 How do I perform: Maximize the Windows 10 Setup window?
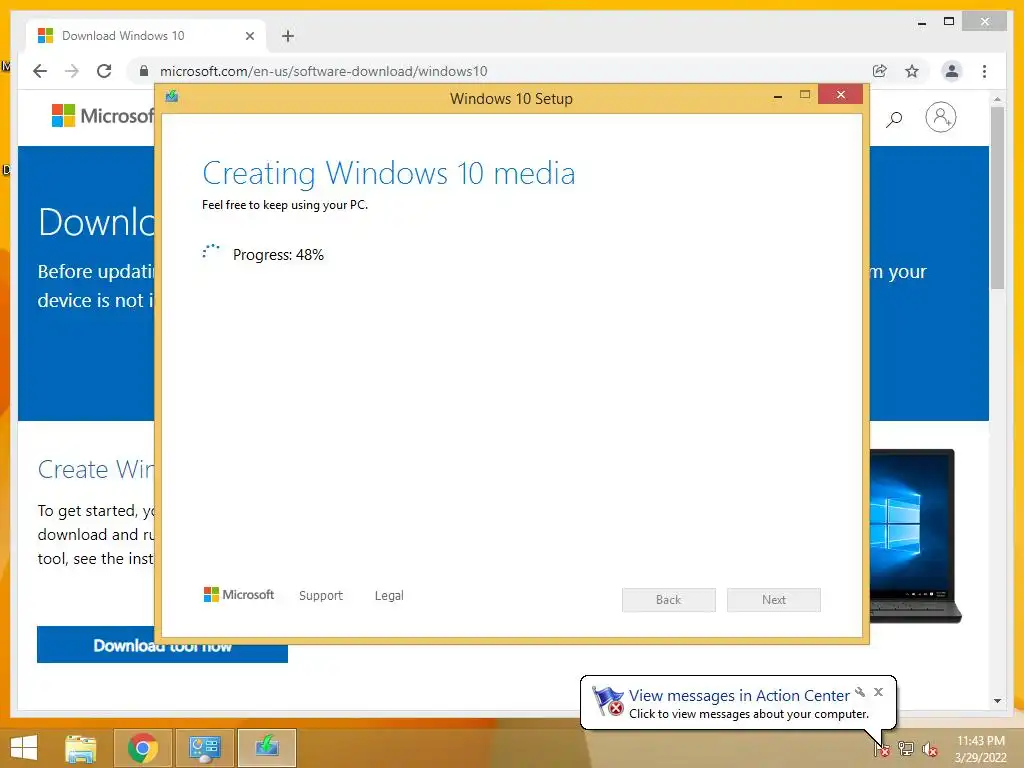coord(805,95)
